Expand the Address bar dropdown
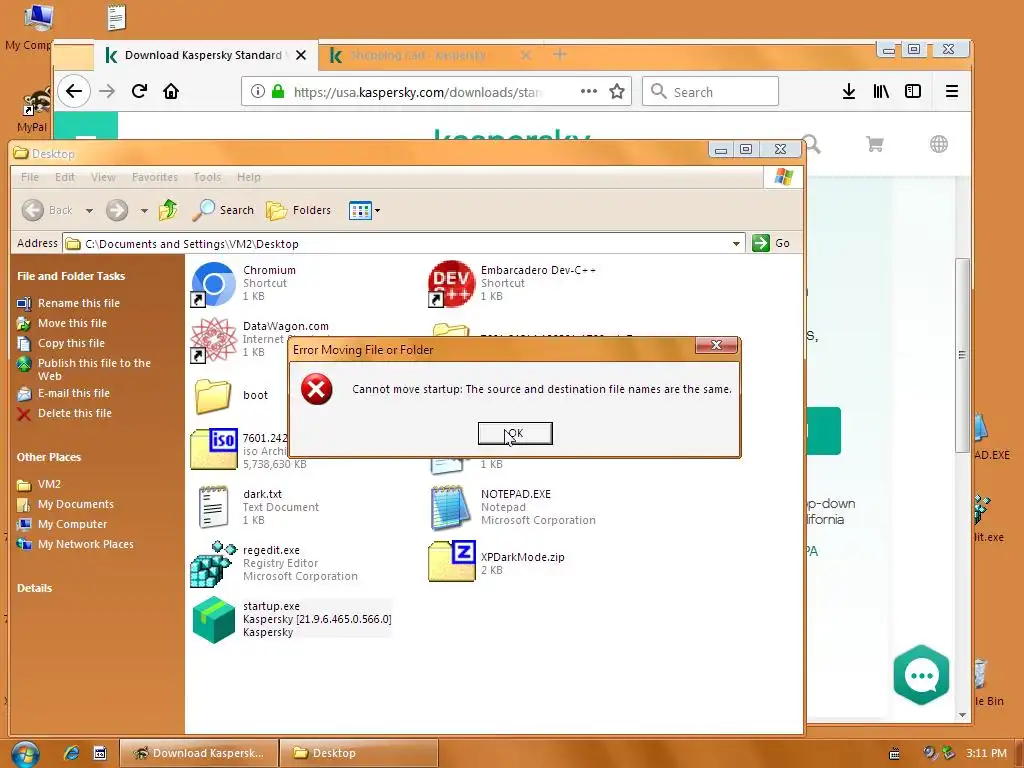1024x768 pixels. tap(736, 244)
